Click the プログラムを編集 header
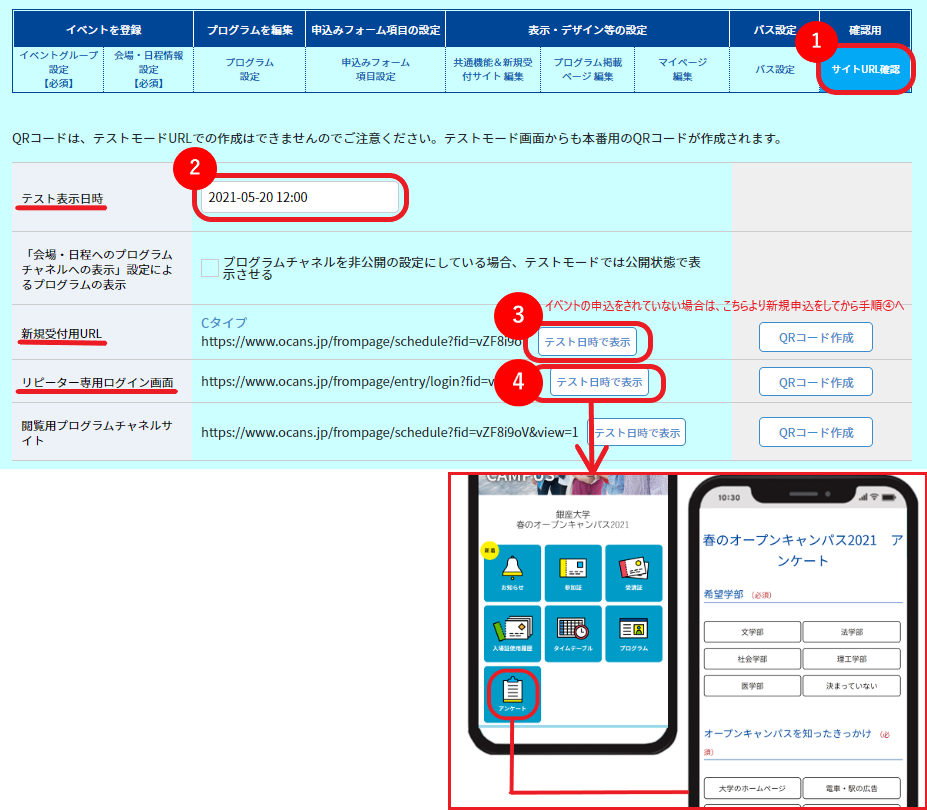This screenshot has height=810, width=927. pyautogui.click(x=249, y=30)
